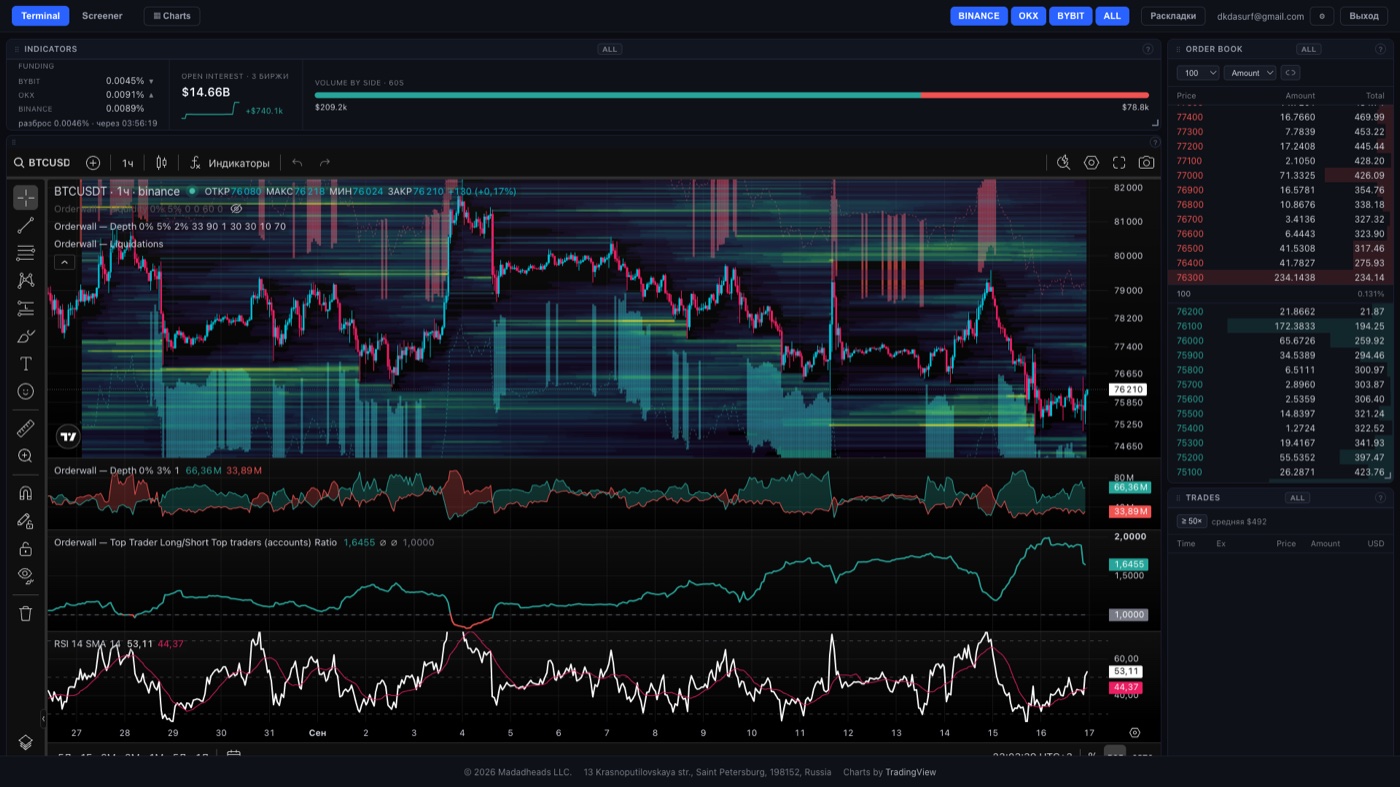This screenshot has height=787, width=1400.
Task: Select the text annotation tool
Action: click(26, 364)
